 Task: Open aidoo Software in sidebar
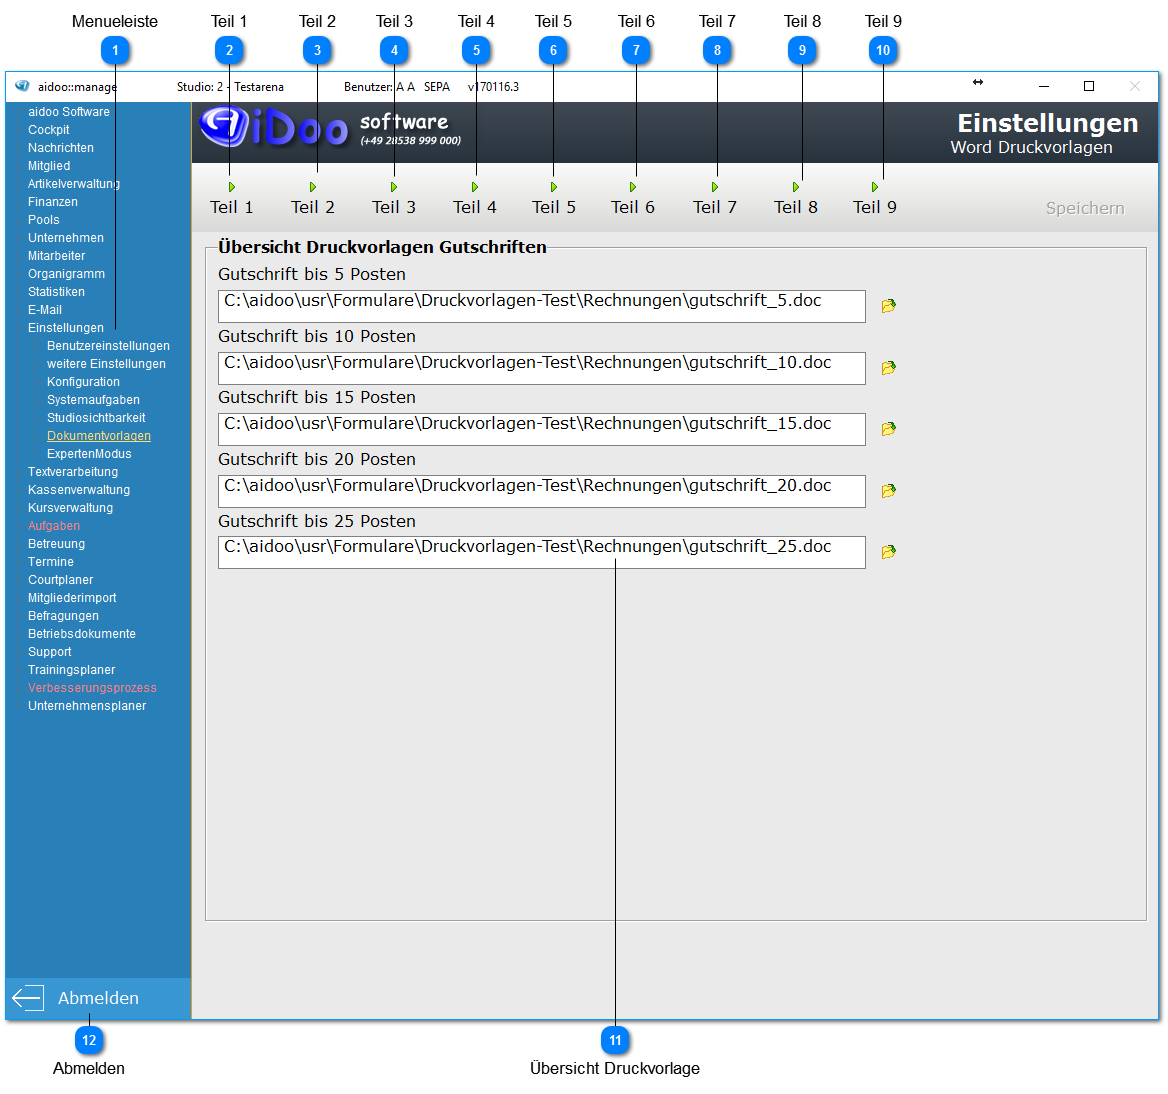pos(69,112)
